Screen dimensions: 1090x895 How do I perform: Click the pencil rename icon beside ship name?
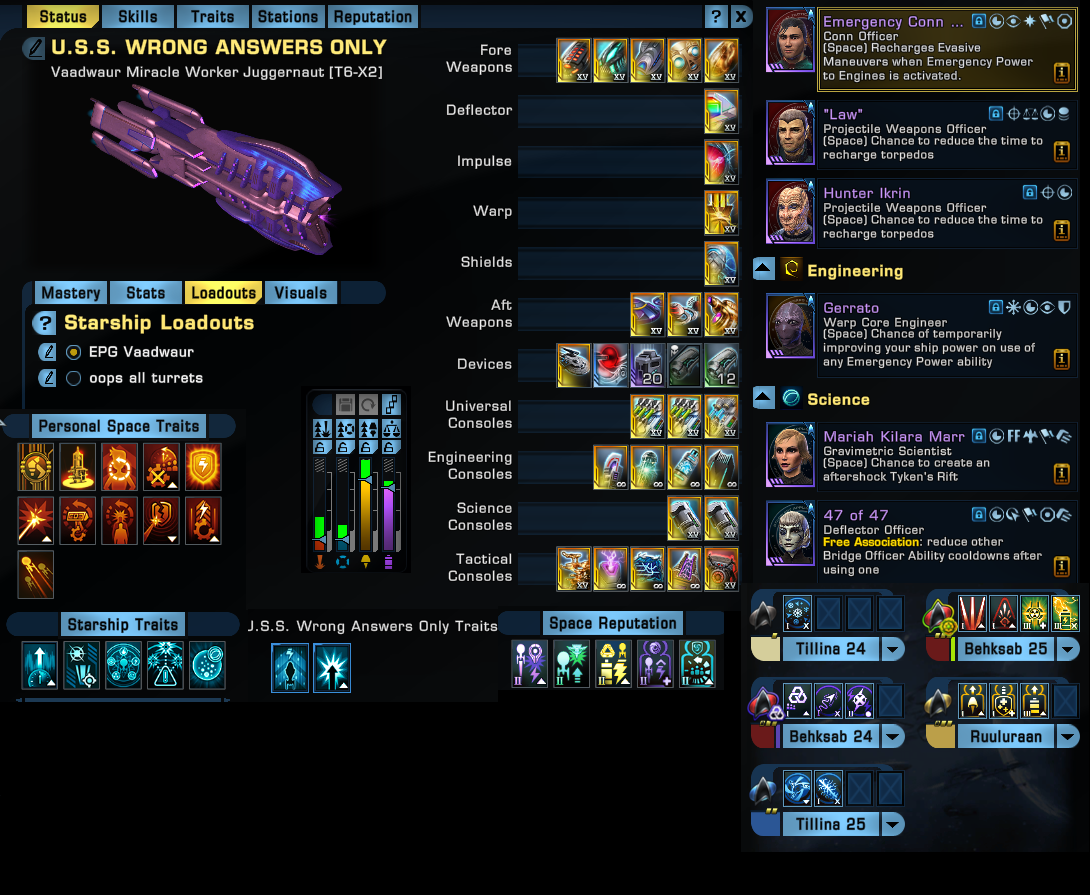pos(33,48)
